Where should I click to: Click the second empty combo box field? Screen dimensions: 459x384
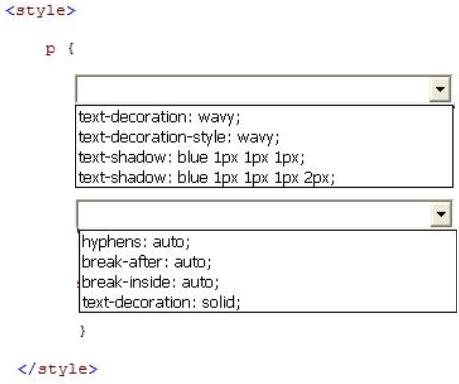[x=254, y=214]
